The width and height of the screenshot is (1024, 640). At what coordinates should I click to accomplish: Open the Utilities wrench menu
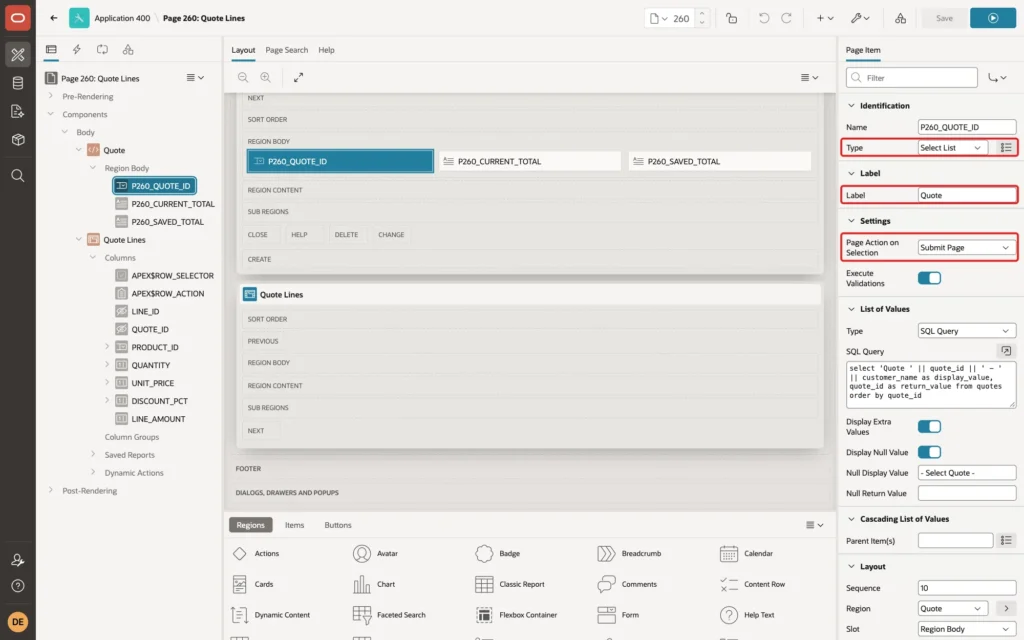[860, 18]
